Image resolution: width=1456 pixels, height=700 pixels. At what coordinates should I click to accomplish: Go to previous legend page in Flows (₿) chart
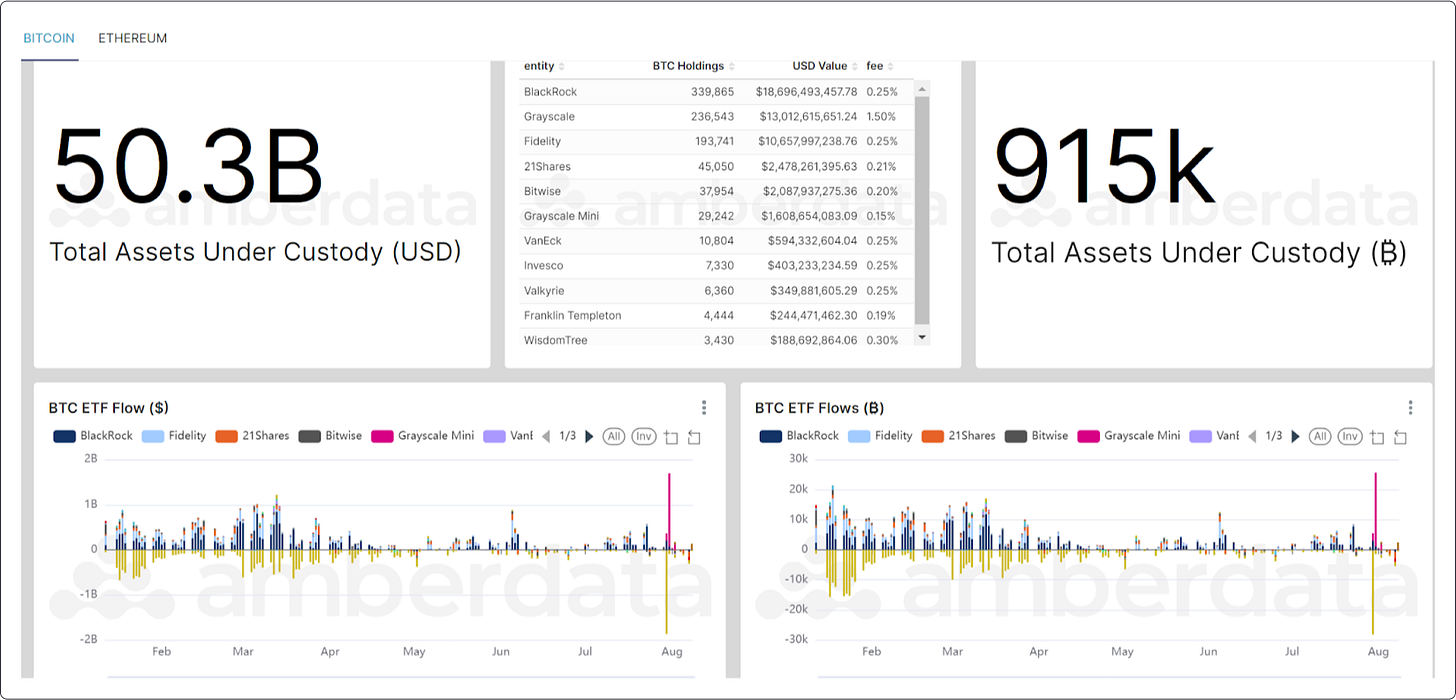point(1252,436)
